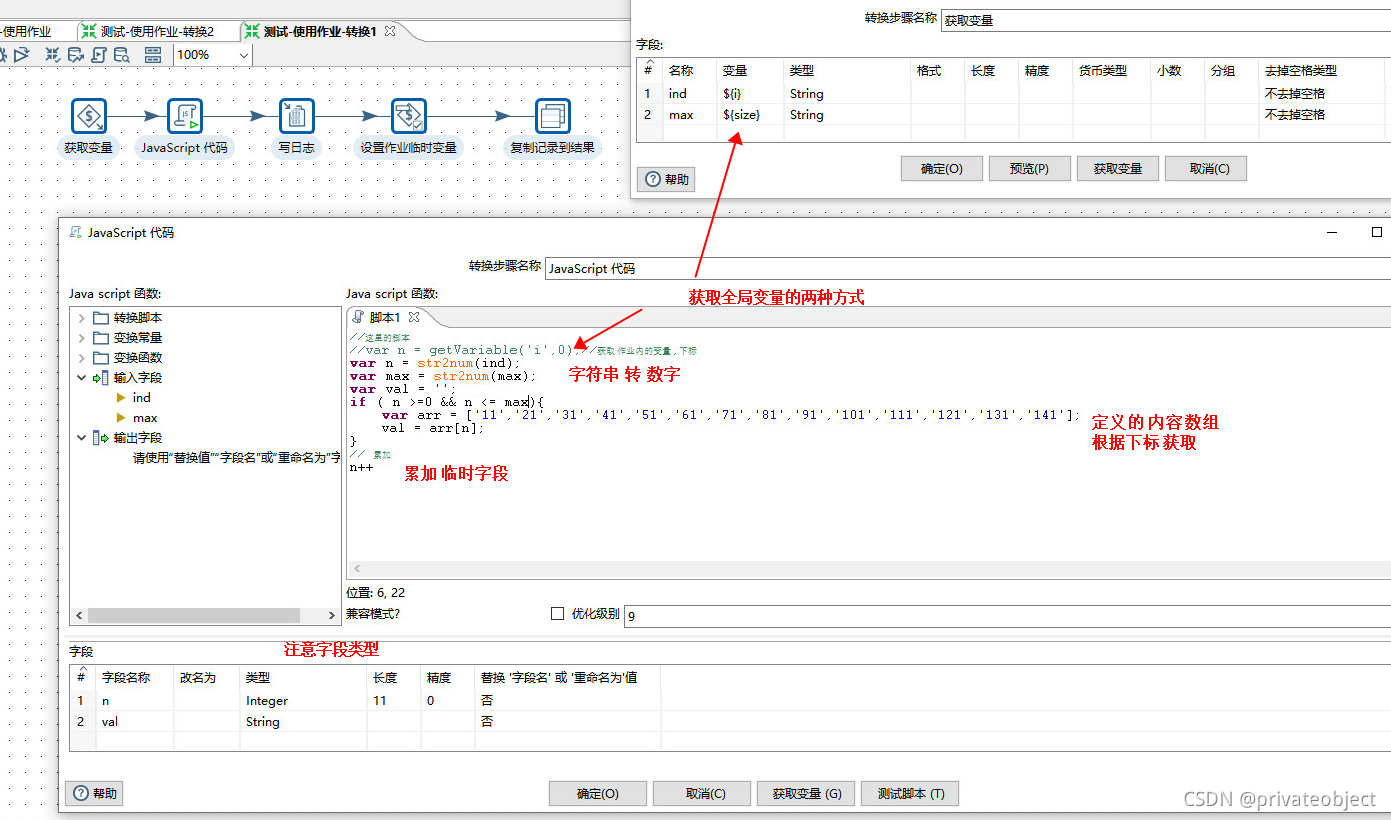
Task: Select the ind name cell in 字段 table
Action: (x=690, y=93)
